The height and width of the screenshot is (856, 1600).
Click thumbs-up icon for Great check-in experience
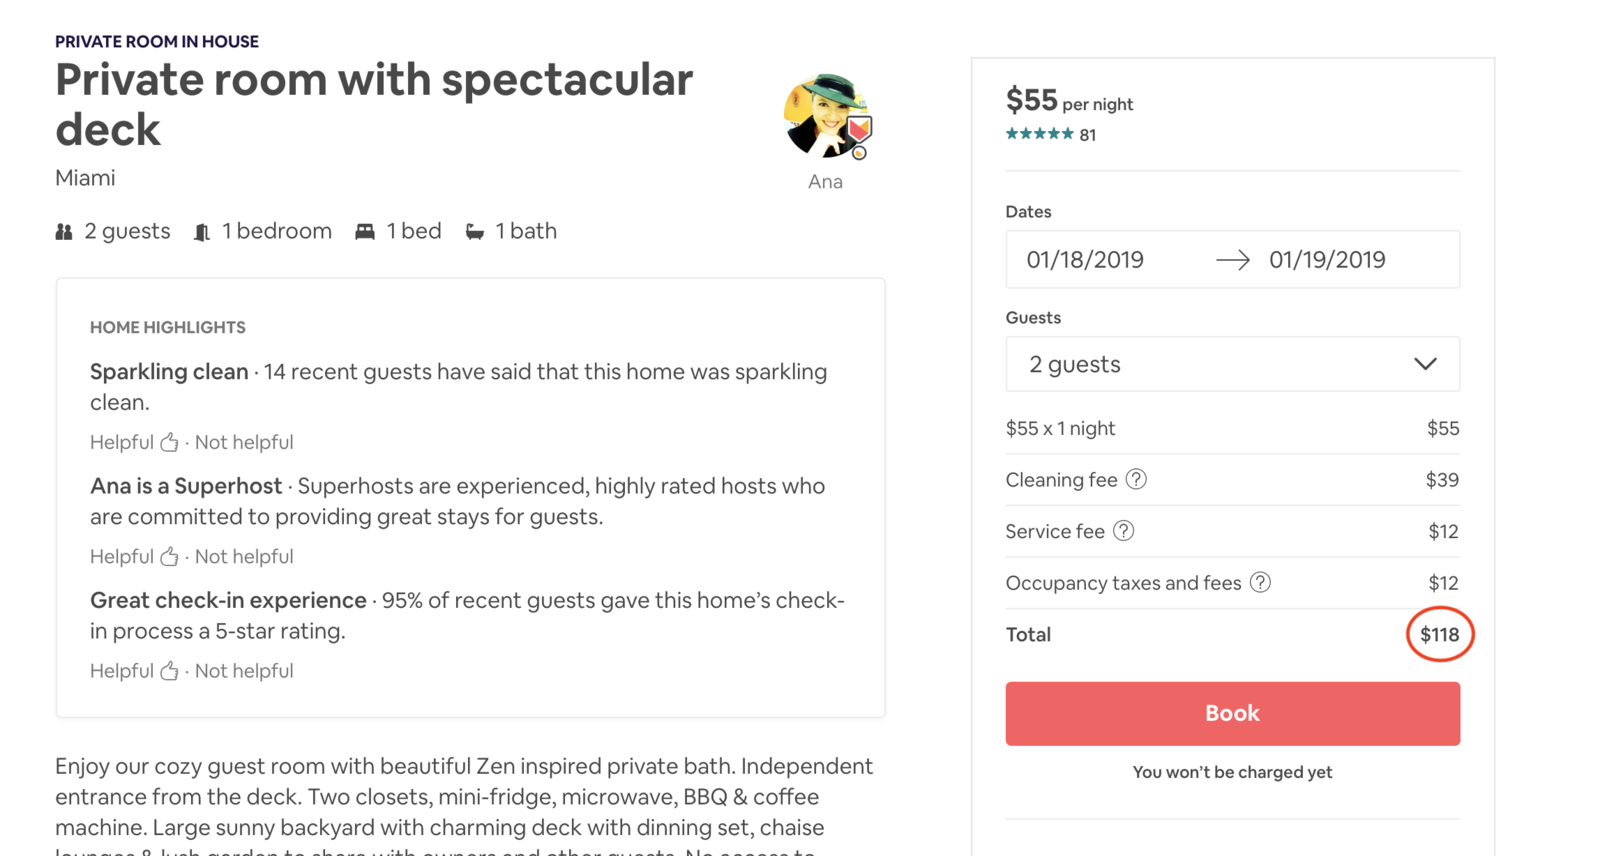(x=169, y=671)
